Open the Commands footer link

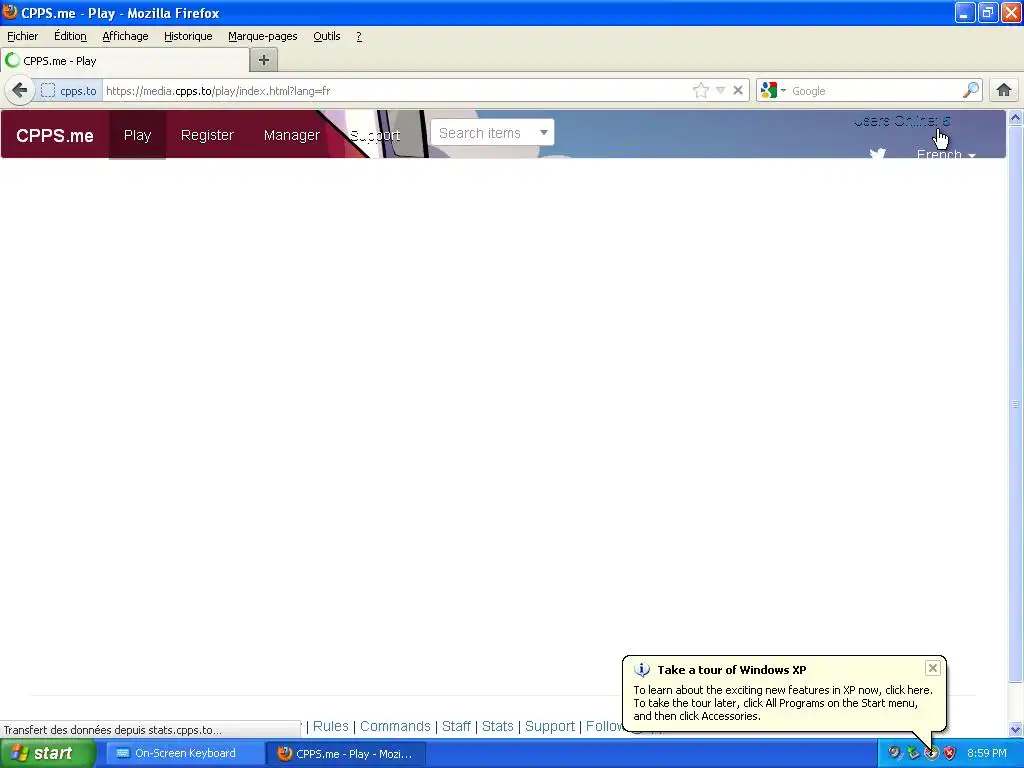pyautogui.click(x=395, y=726)
